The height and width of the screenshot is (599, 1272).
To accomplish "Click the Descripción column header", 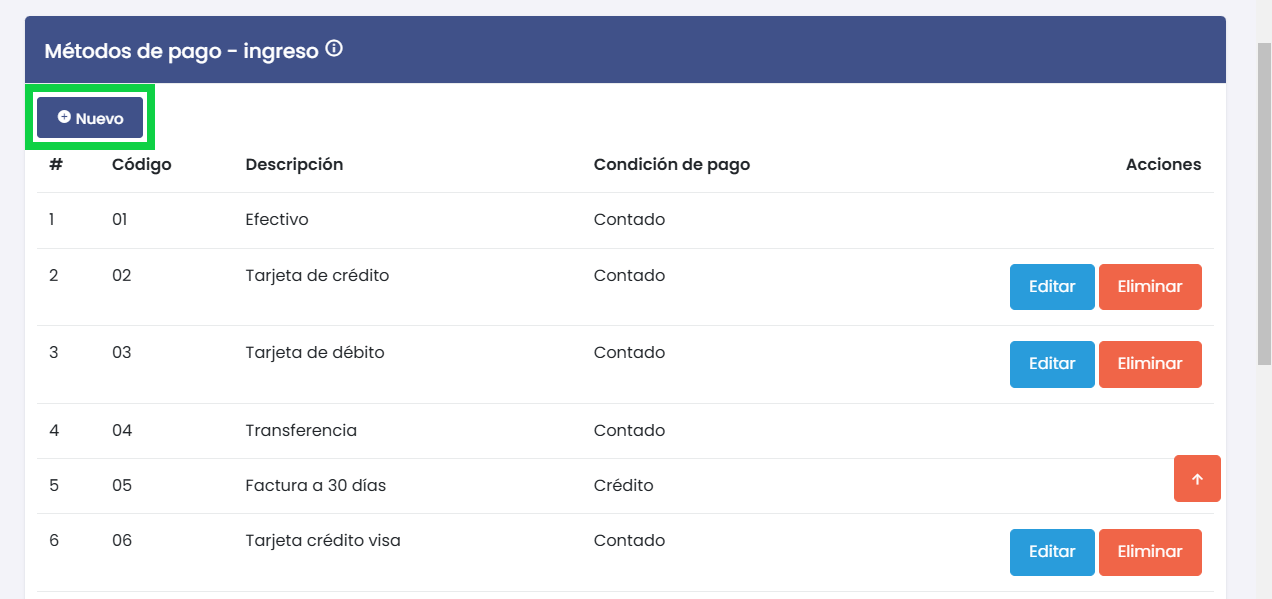I will (x=294, y=165).
